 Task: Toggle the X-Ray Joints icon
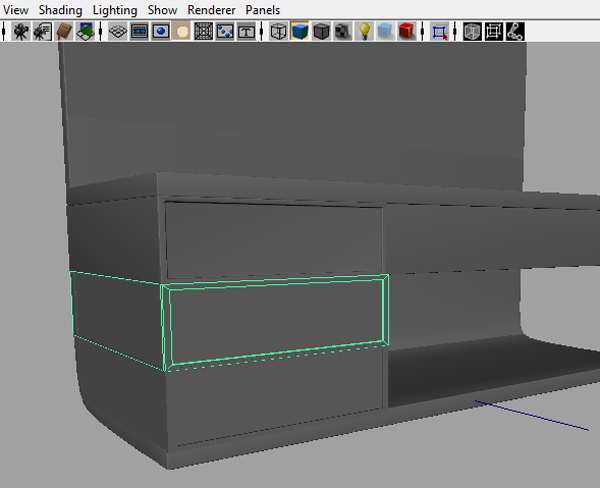(515, 31)
